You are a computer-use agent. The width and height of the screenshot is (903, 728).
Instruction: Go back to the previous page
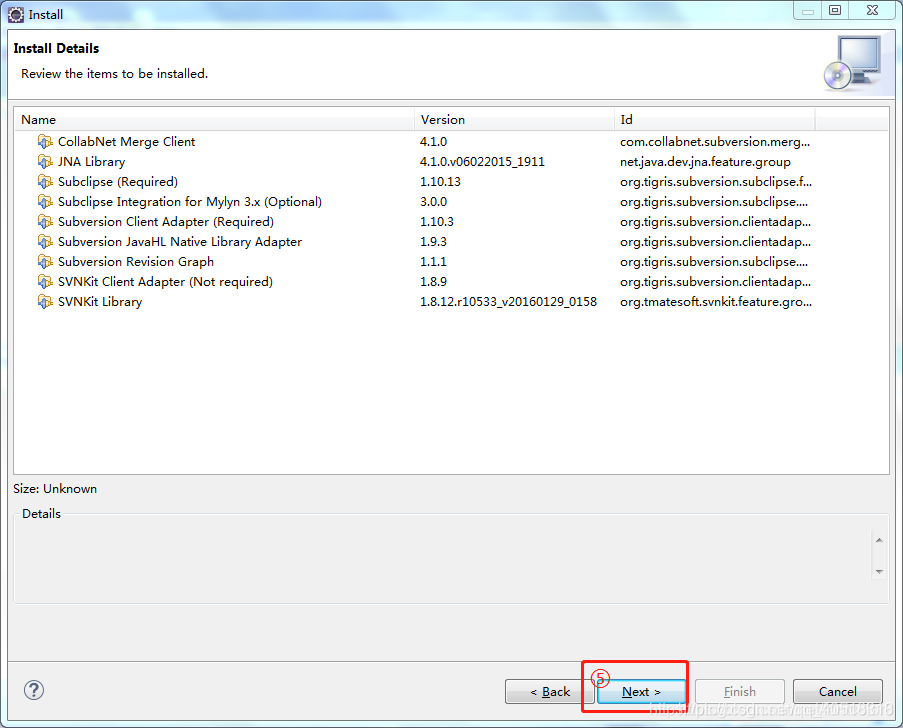(549, 692)
